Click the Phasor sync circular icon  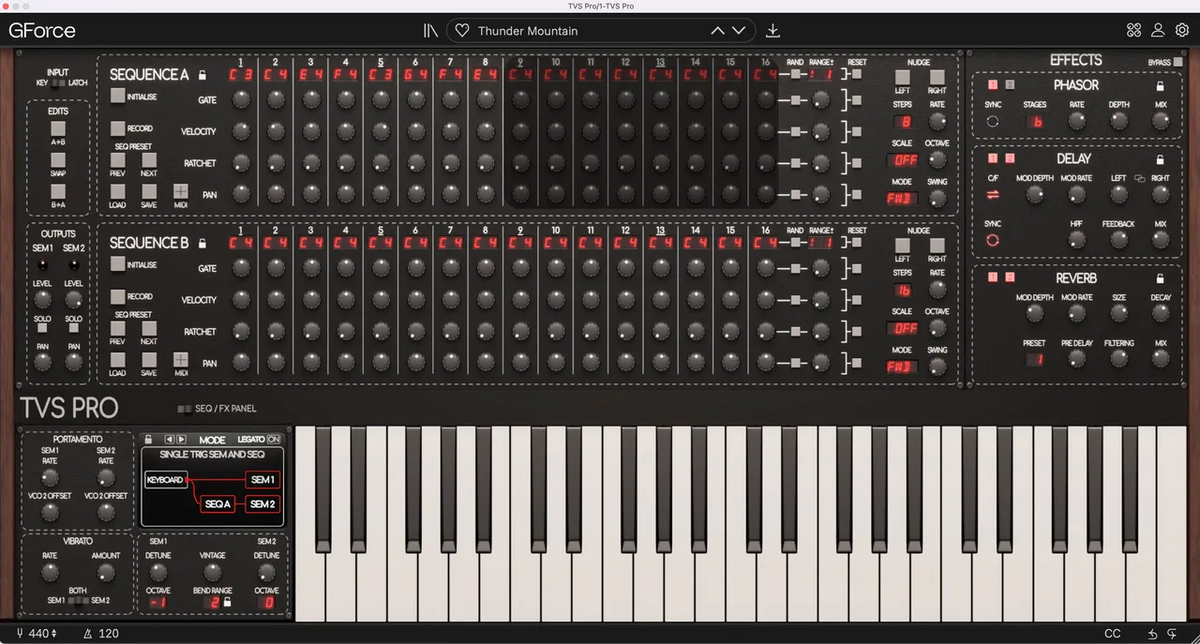(x=993, y=121)
